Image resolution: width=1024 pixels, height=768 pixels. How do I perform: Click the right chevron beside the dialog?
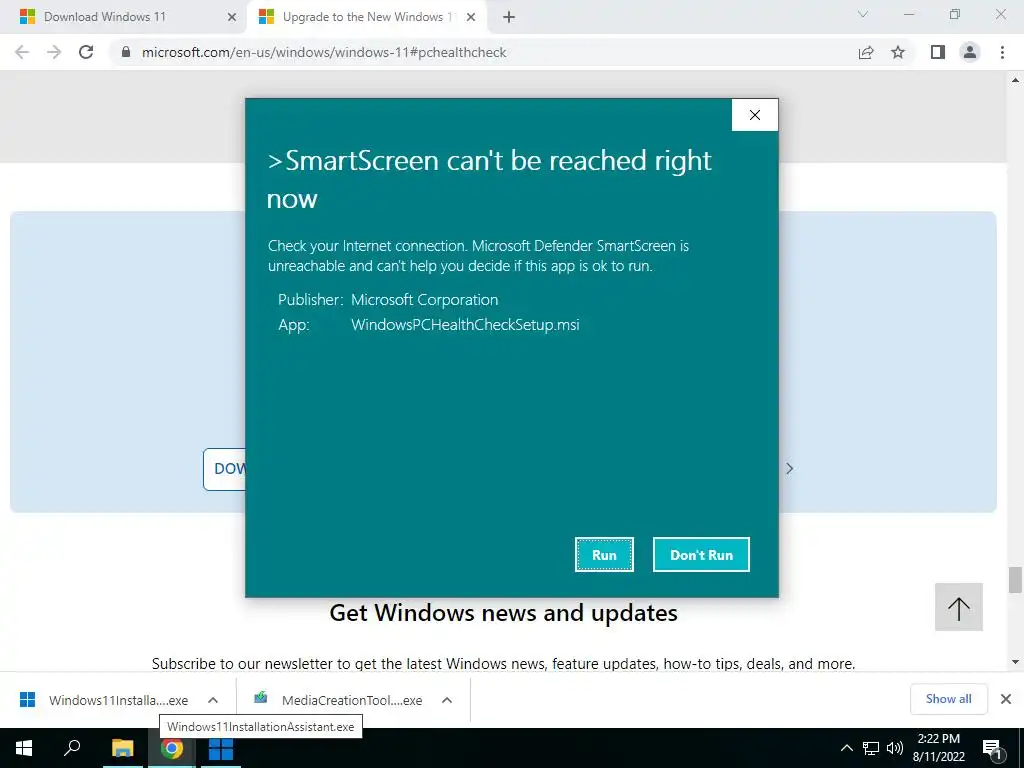tap(790, 468)
